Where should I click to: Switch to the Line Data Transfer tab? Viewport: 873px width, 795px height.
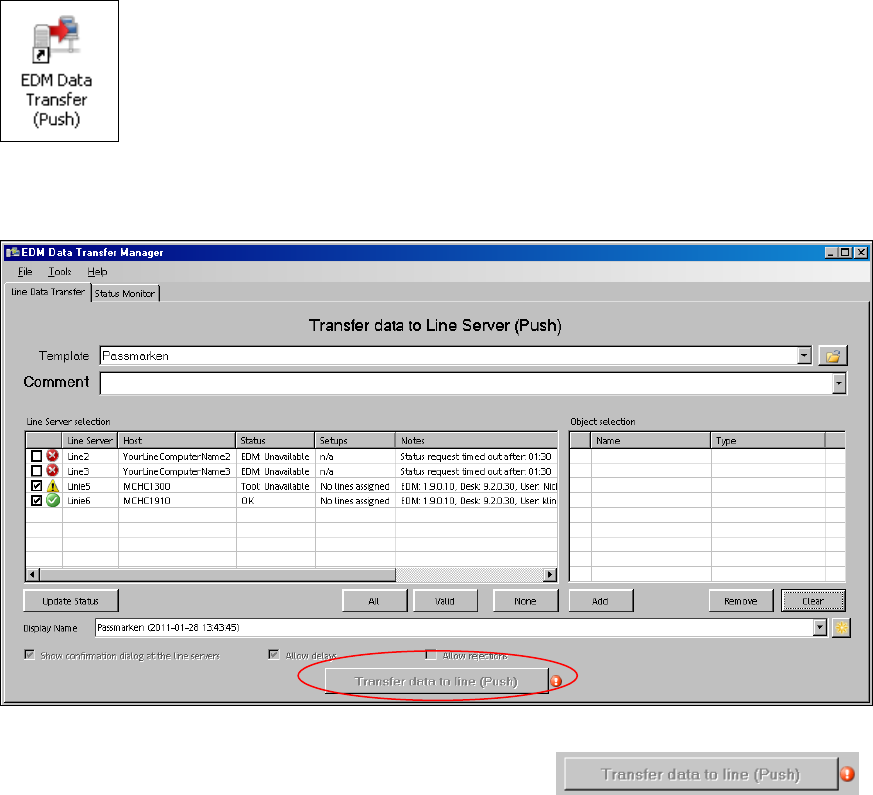(48, 292)
